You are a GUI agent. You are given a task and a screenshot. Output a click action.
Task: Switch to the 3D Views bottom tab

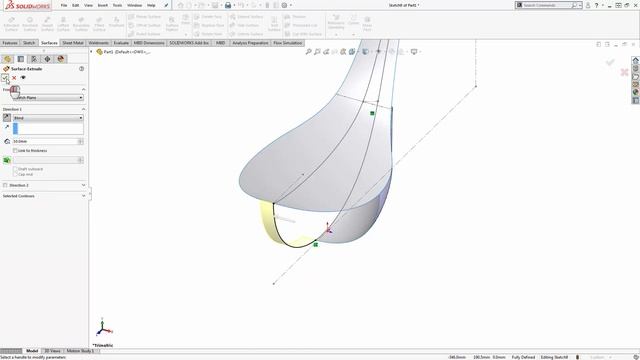coord(52,351)
